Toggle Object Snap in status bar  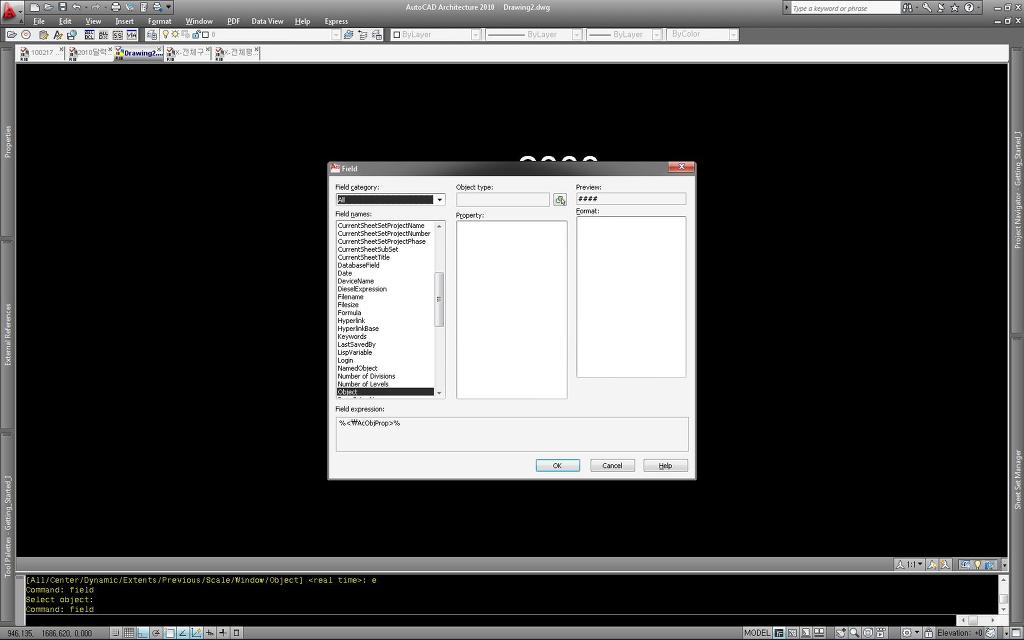click(170, 633)
